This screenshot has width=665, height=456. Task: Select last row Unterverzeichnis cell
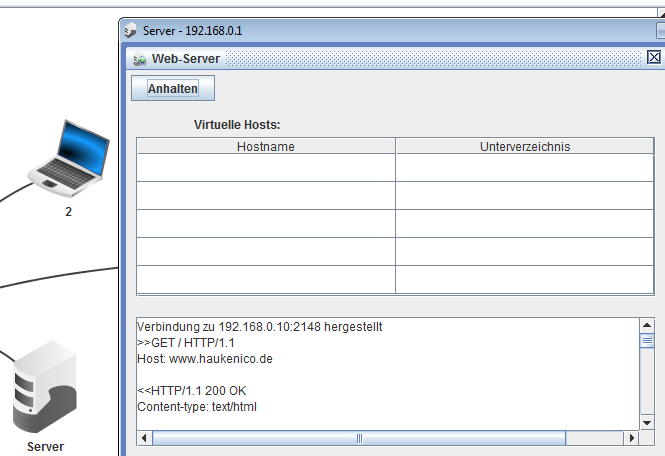[524, 279]
